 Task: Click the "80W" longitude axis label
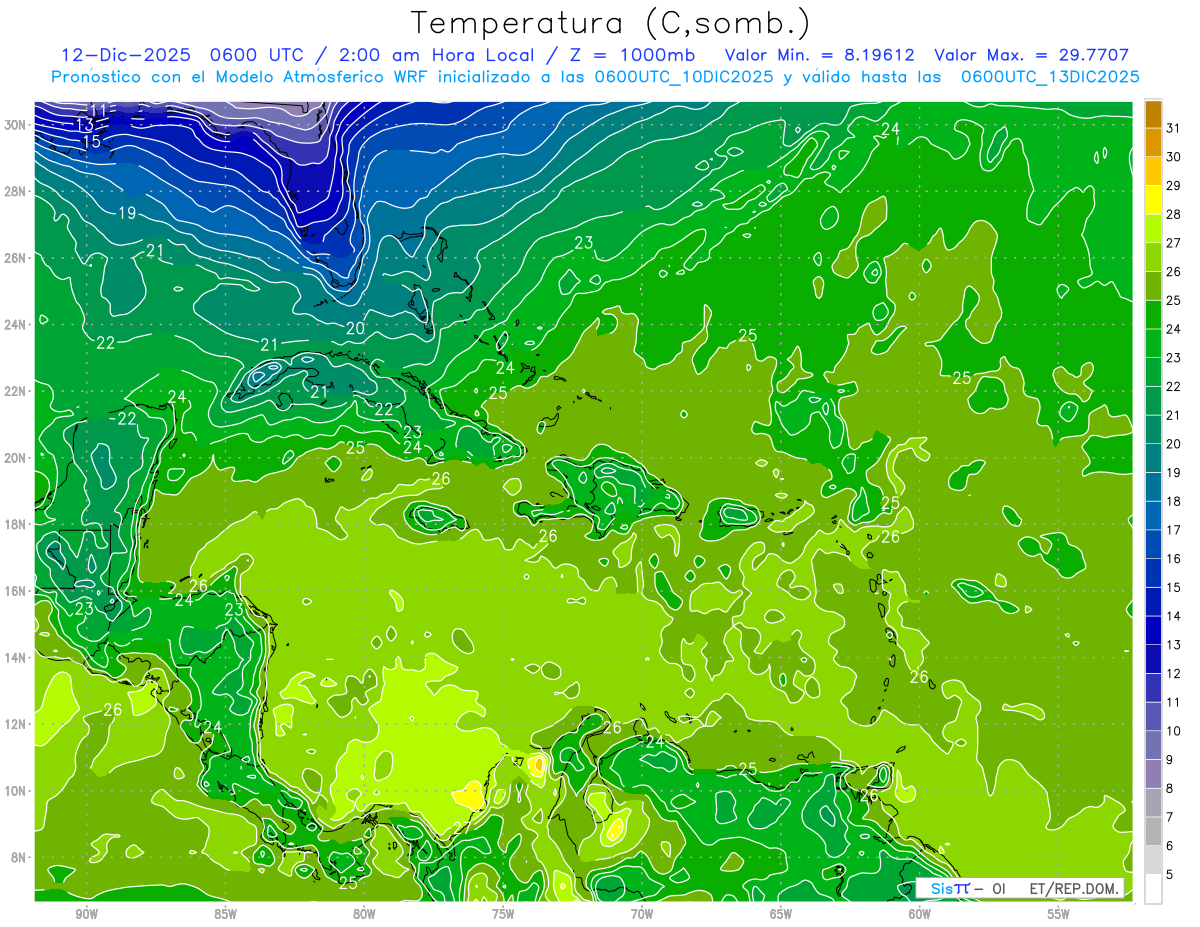click(364, 914)
